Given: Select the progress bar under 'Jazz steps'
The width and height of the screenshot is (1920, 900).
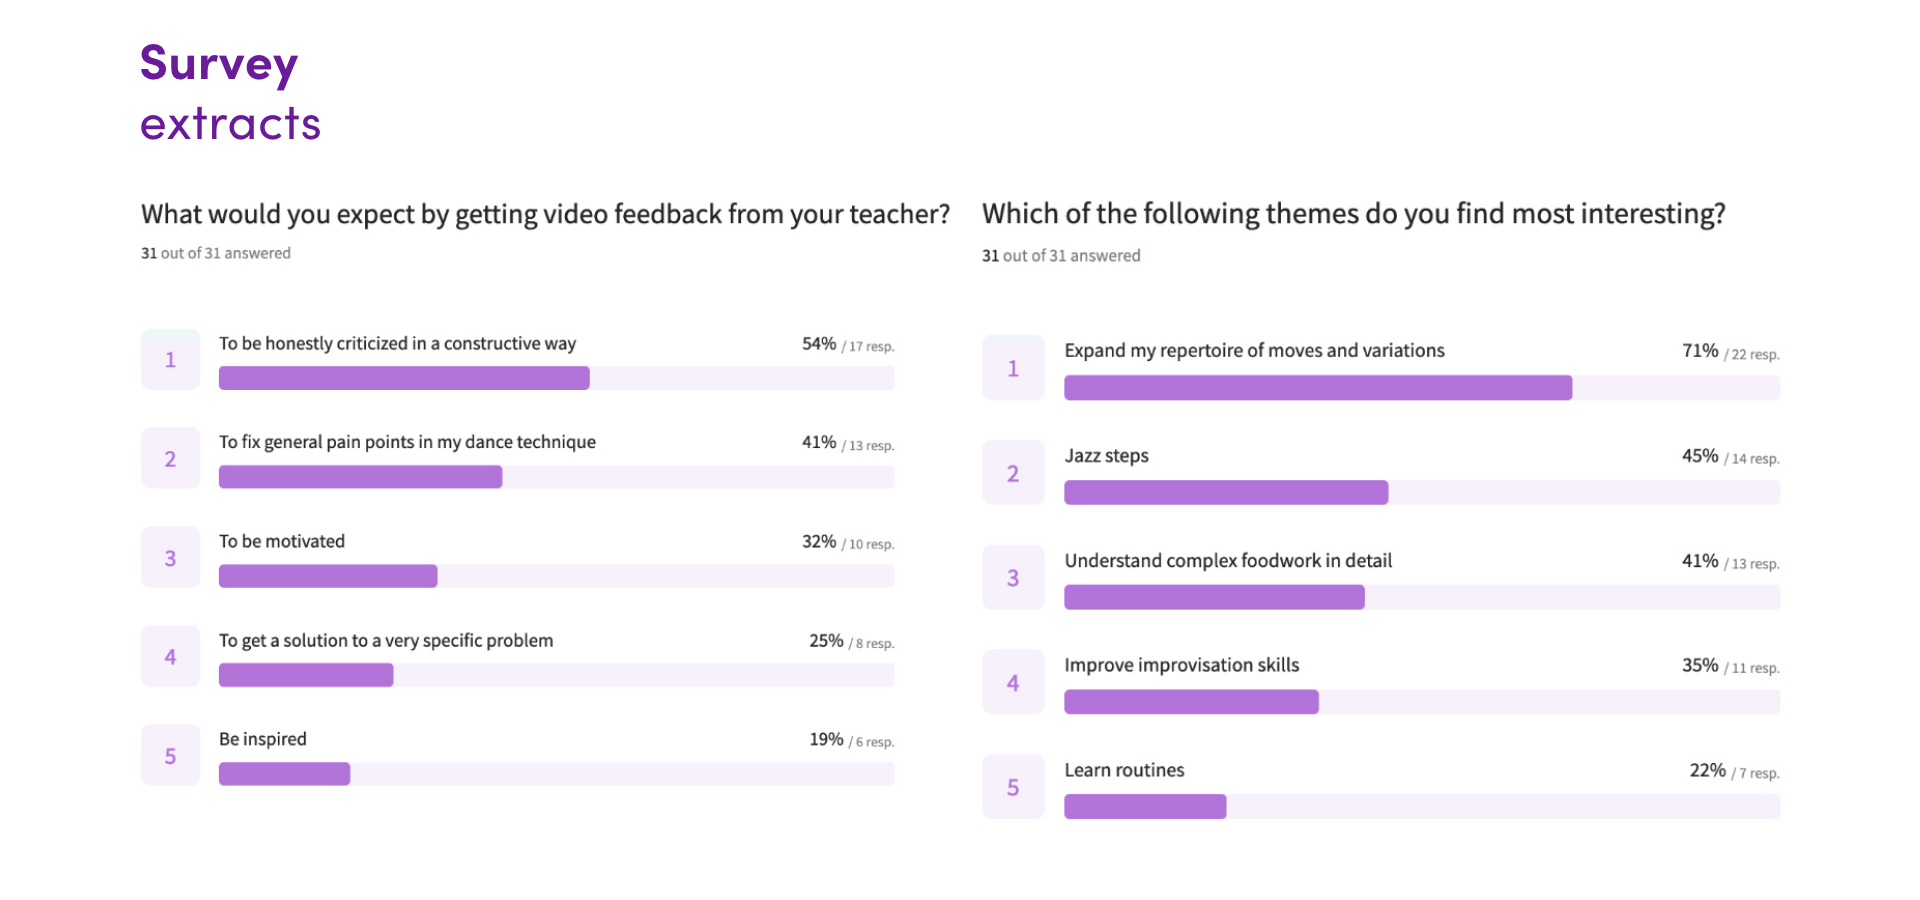Looking at the screenshot, I should point(1225,492).
